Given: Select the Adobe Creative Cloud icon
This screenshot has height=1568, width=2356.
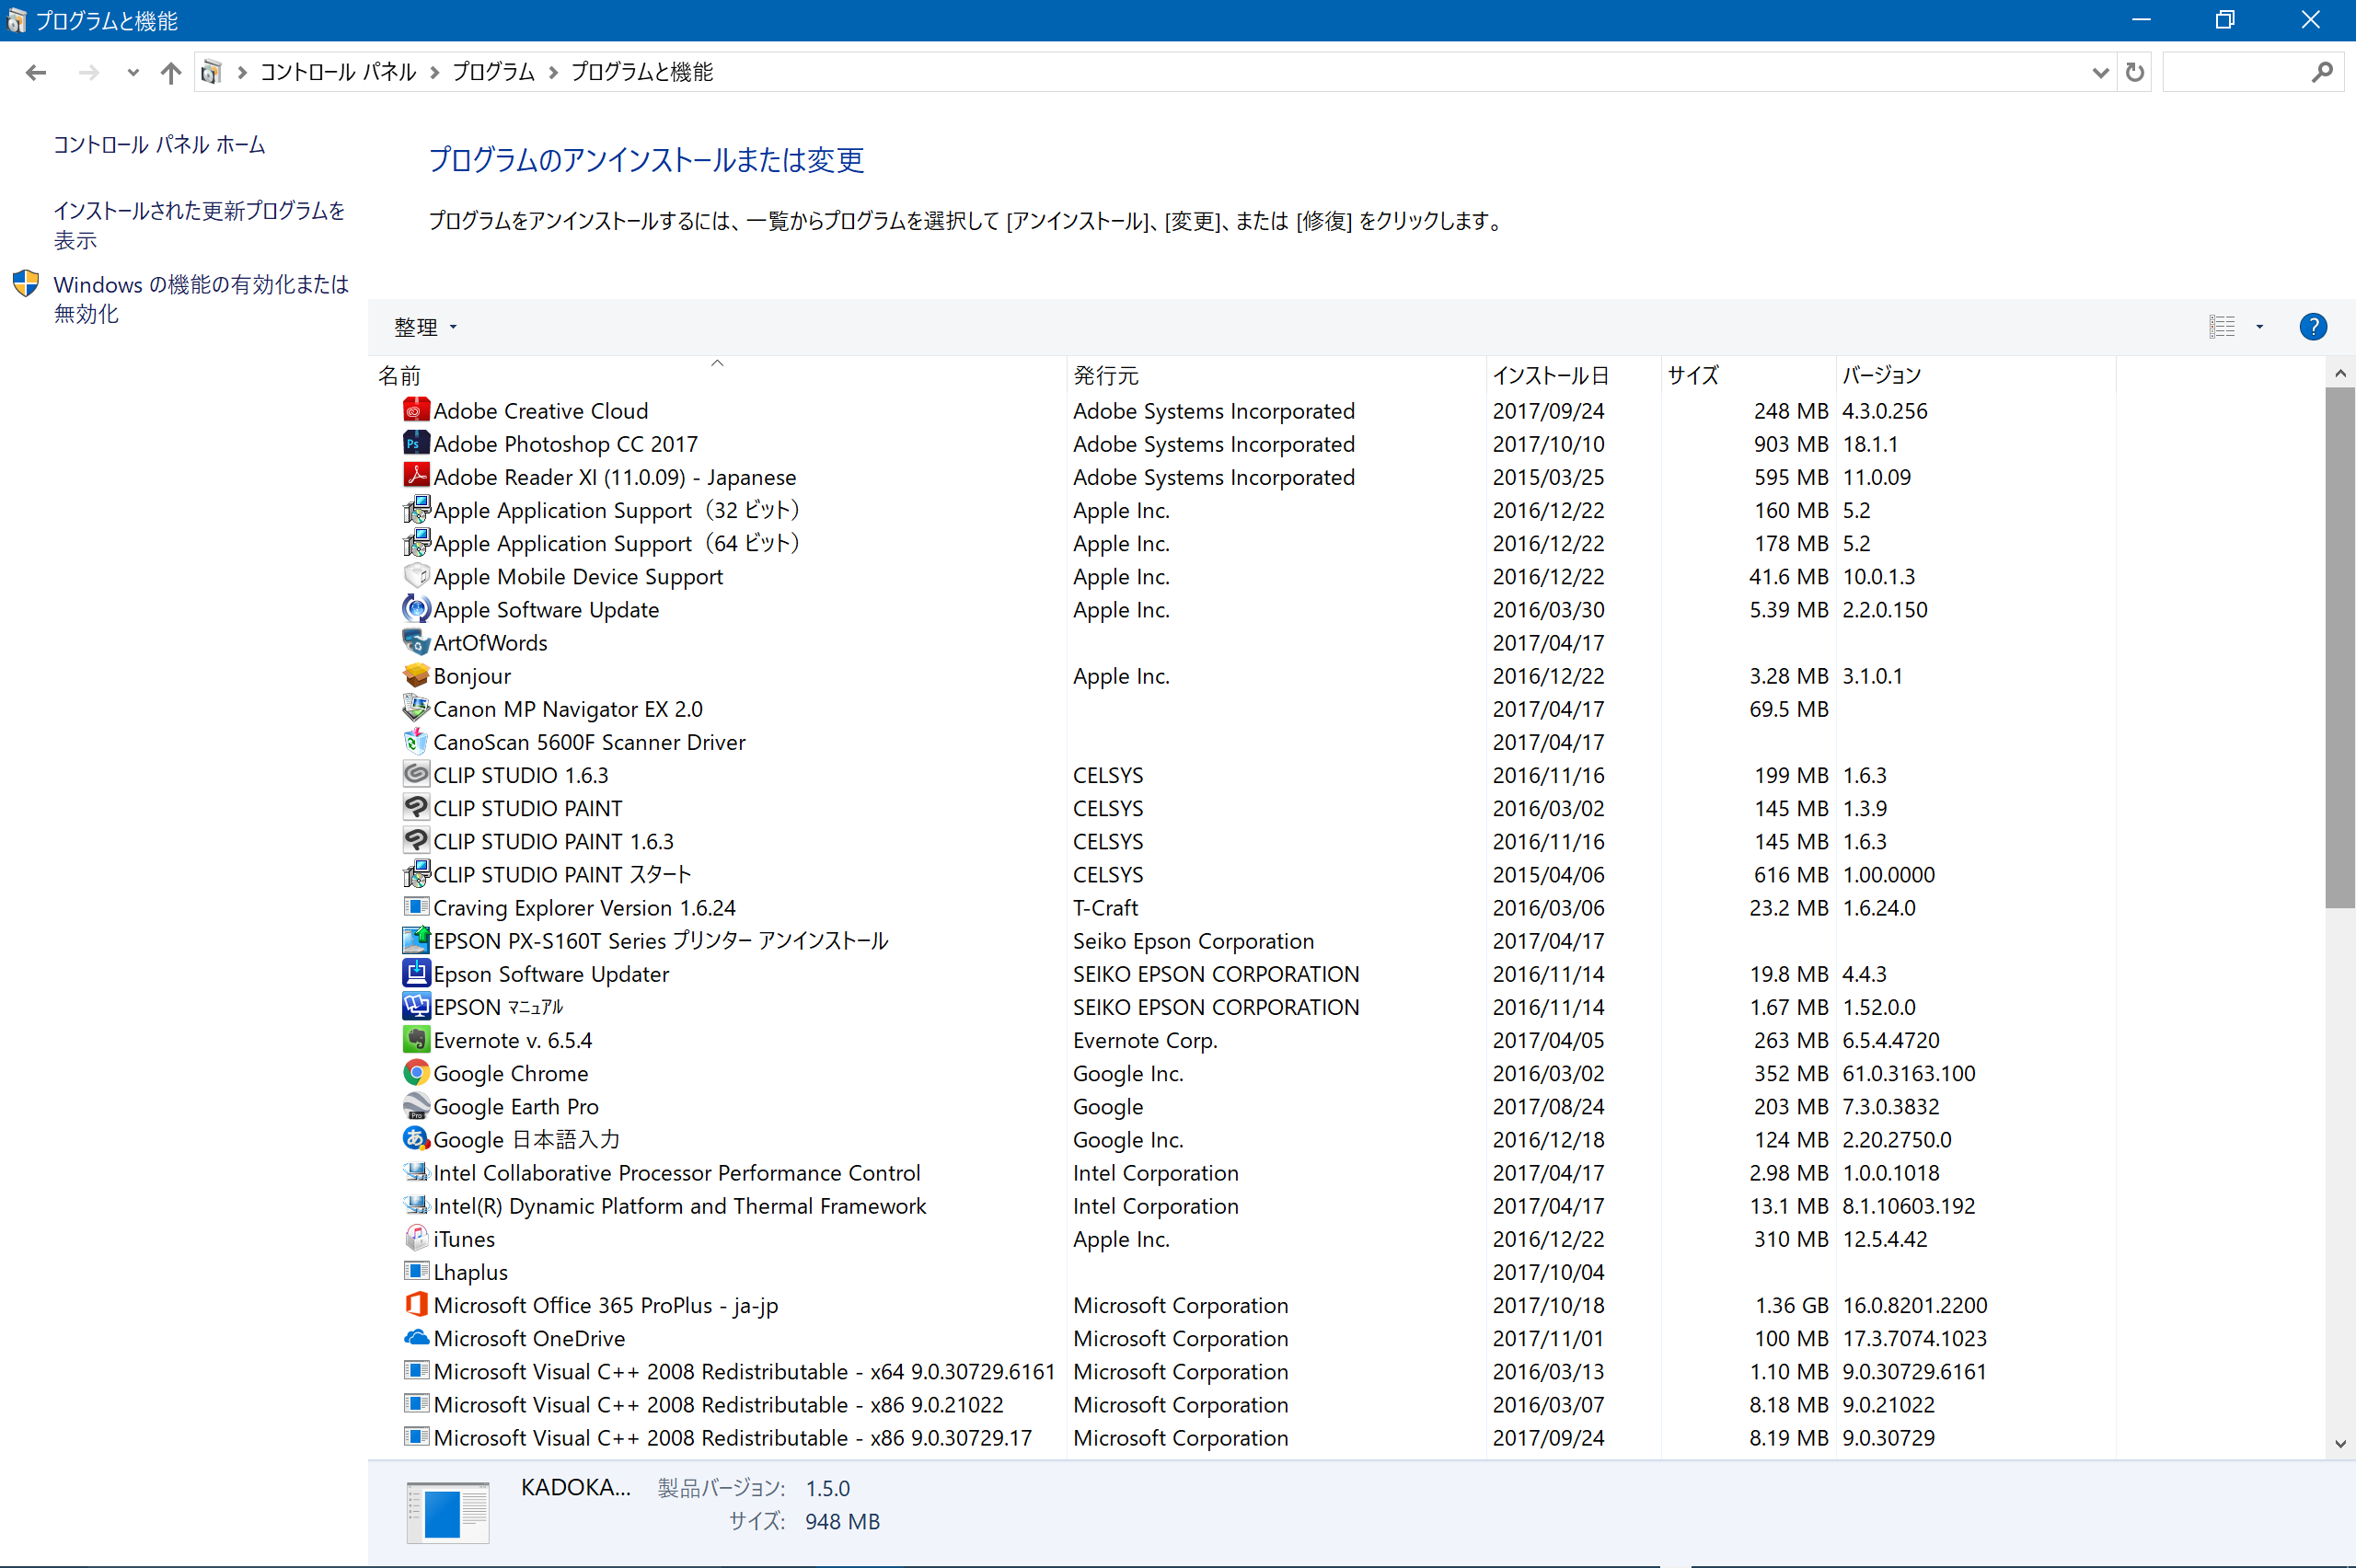Looking at the screenshot, I should tap(416, 410).
